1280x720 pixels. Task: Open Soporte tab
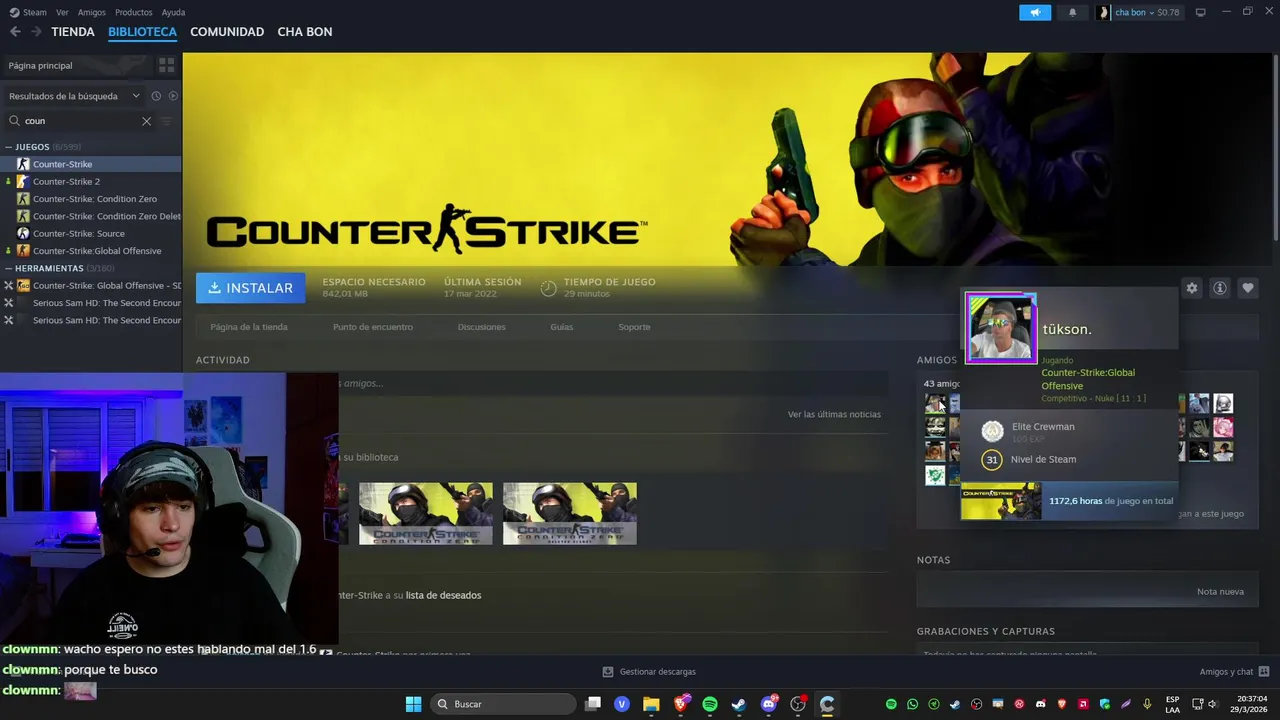634,327
